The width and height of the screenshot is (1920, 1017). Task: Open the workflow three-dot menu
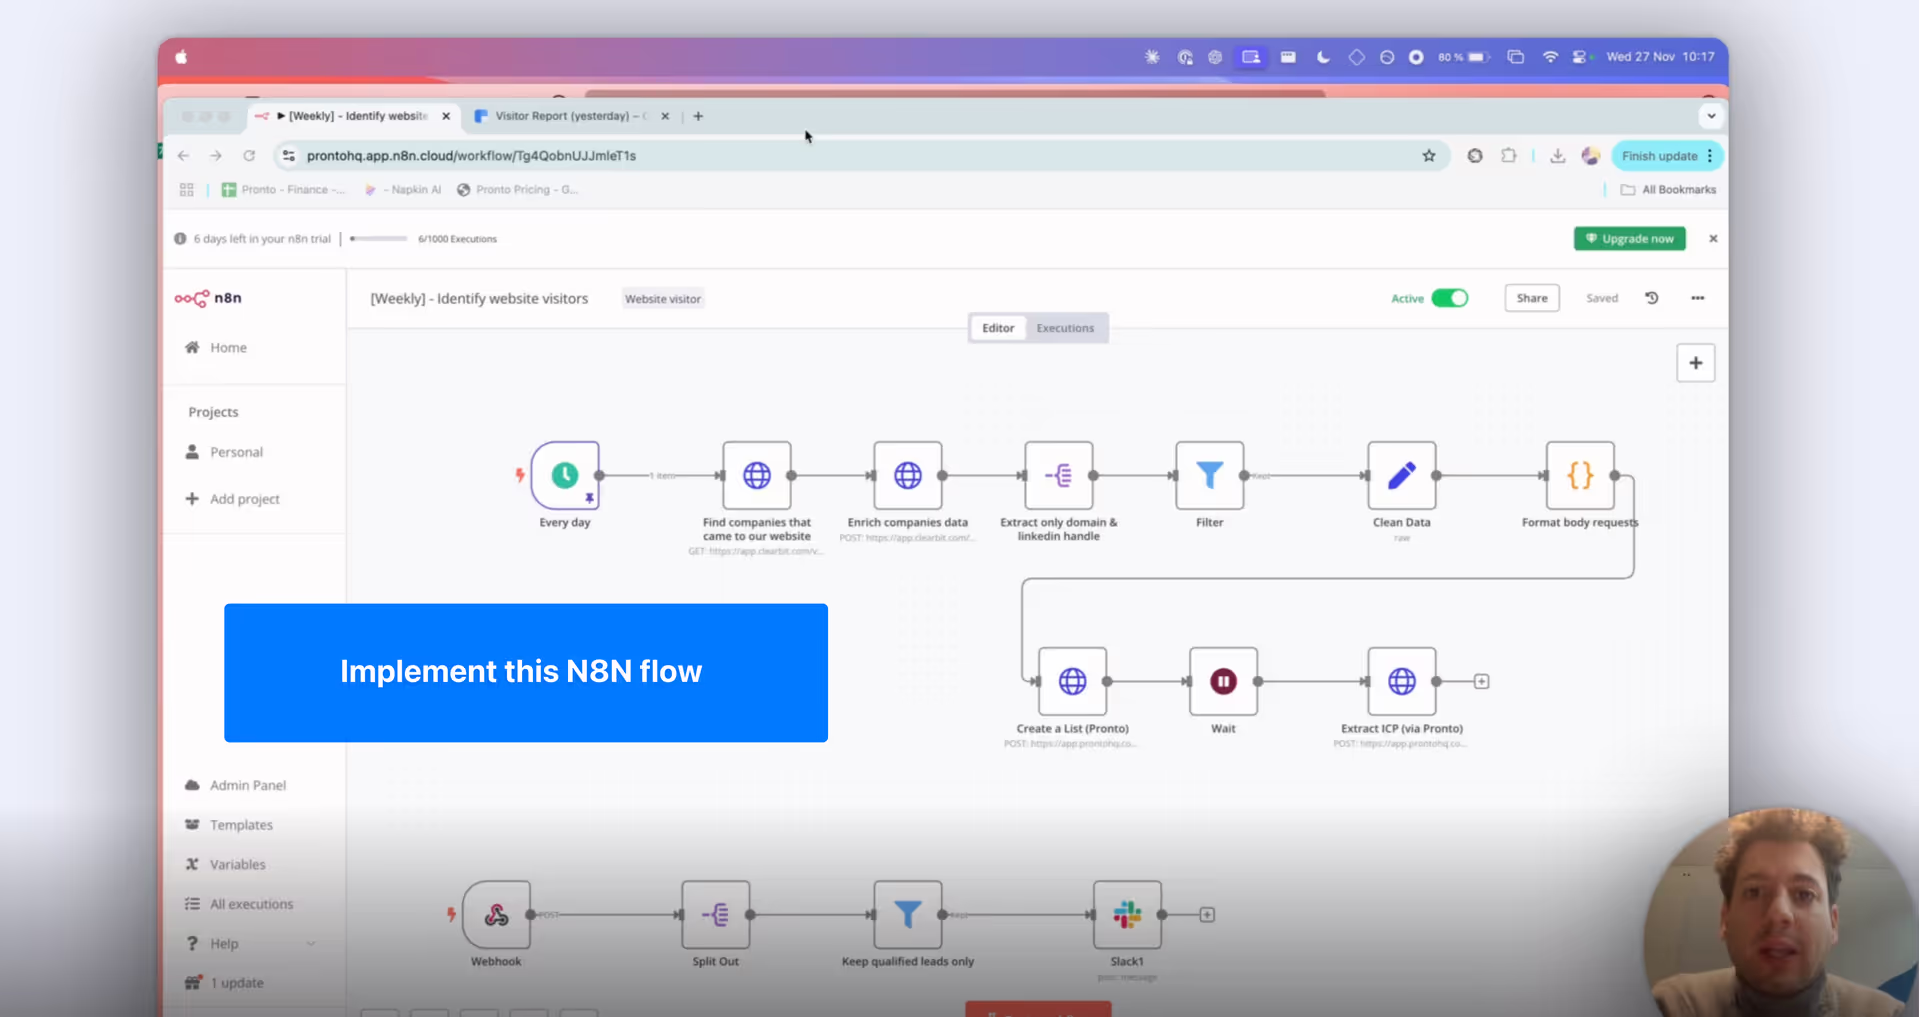pyautogui.click(x=1698, y=298)
